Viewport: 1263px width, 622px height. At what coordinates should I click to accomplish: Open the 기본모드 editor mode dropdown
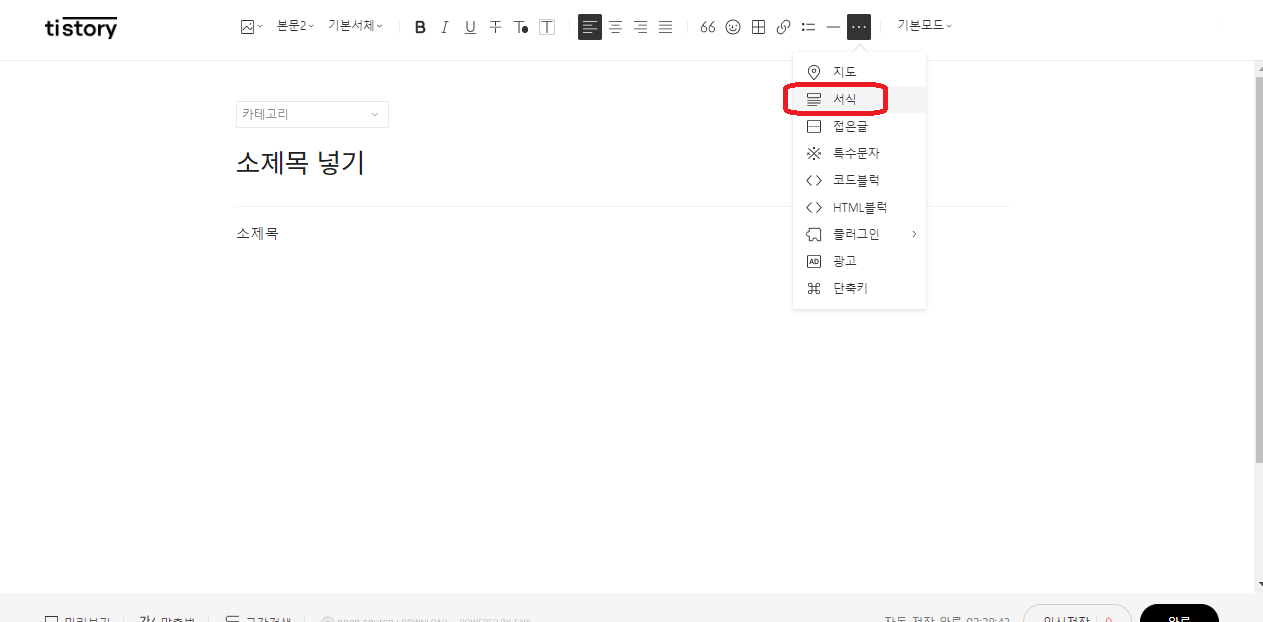click(924, 26)
